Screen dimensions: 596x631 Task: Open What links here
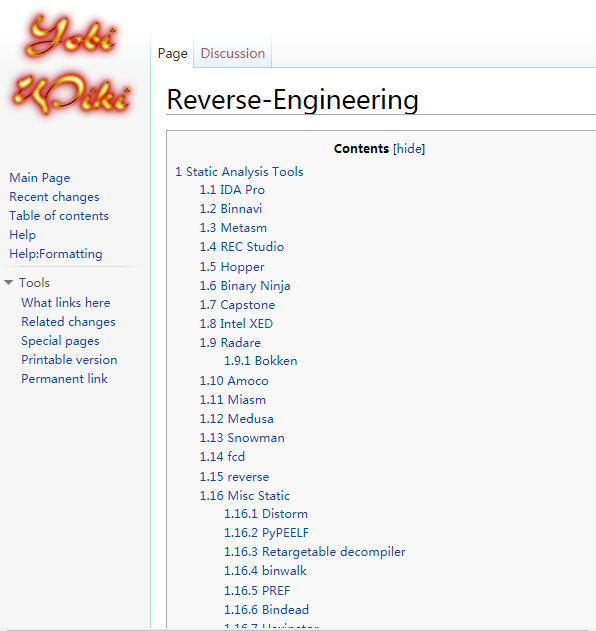pyautogui.click(x=66, y=303)
